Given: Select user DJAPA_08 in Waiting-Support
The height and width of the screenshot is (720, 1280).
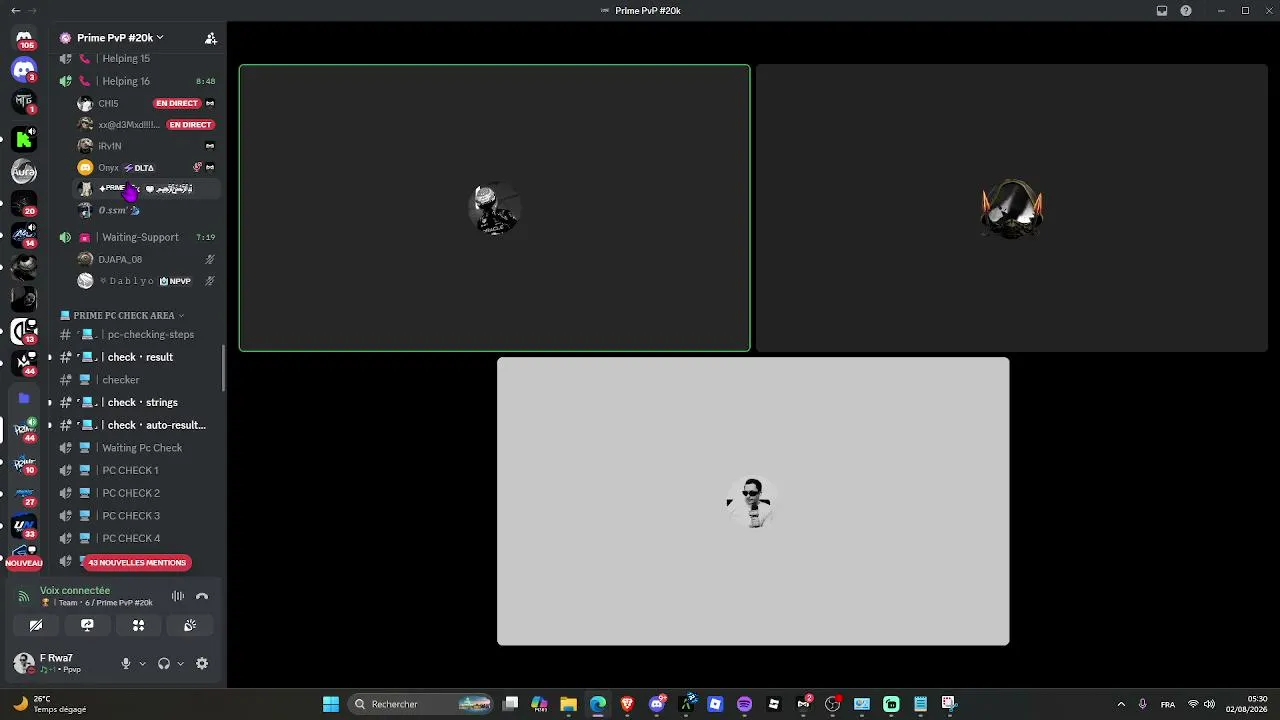Looking at the screenshot, I should 148,259.
